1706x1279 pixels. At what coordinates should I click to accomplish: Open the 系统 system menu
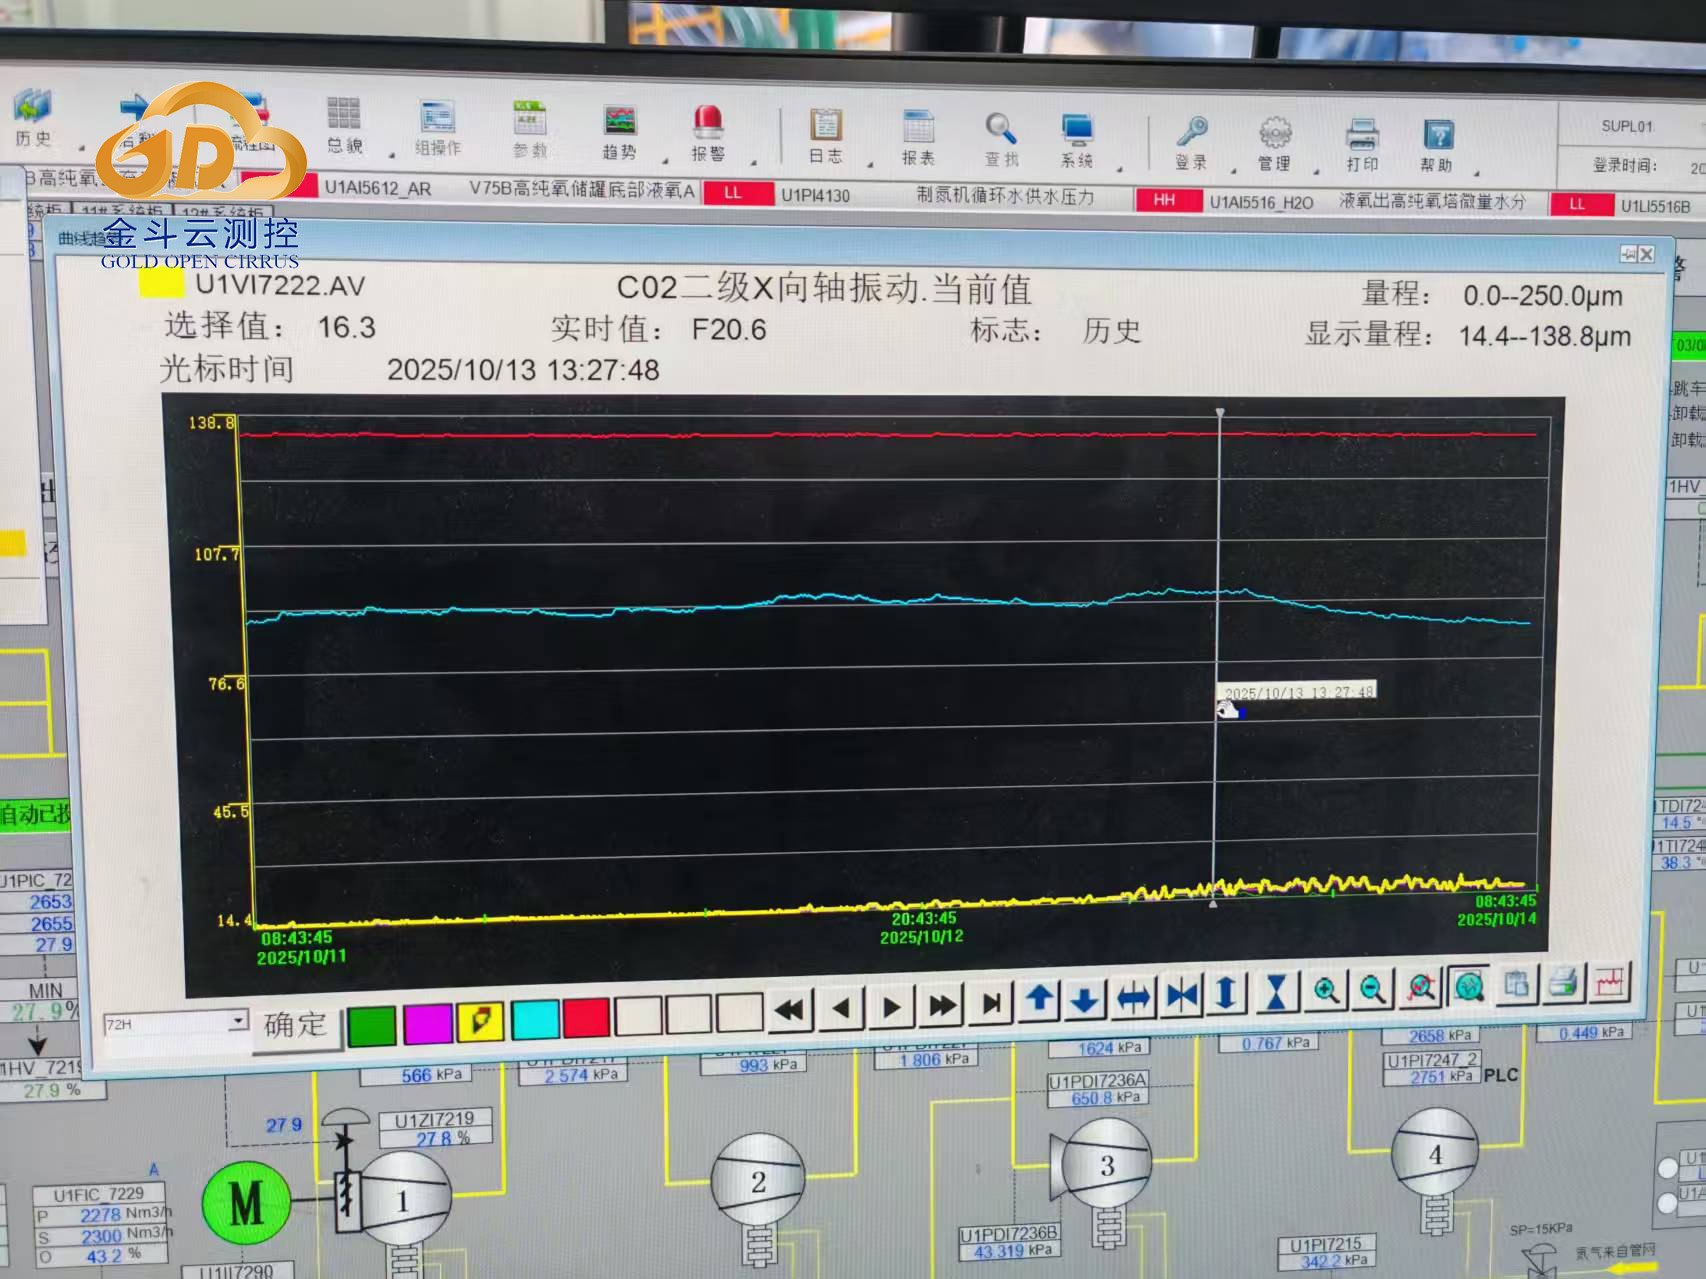coord(1077,140)
